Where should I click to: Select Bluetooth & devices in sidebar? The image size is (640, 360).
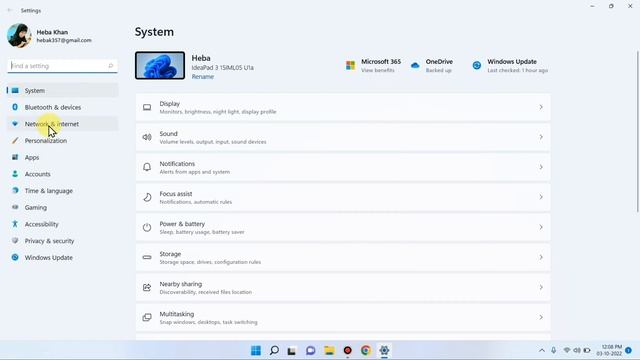pos(62,107)
